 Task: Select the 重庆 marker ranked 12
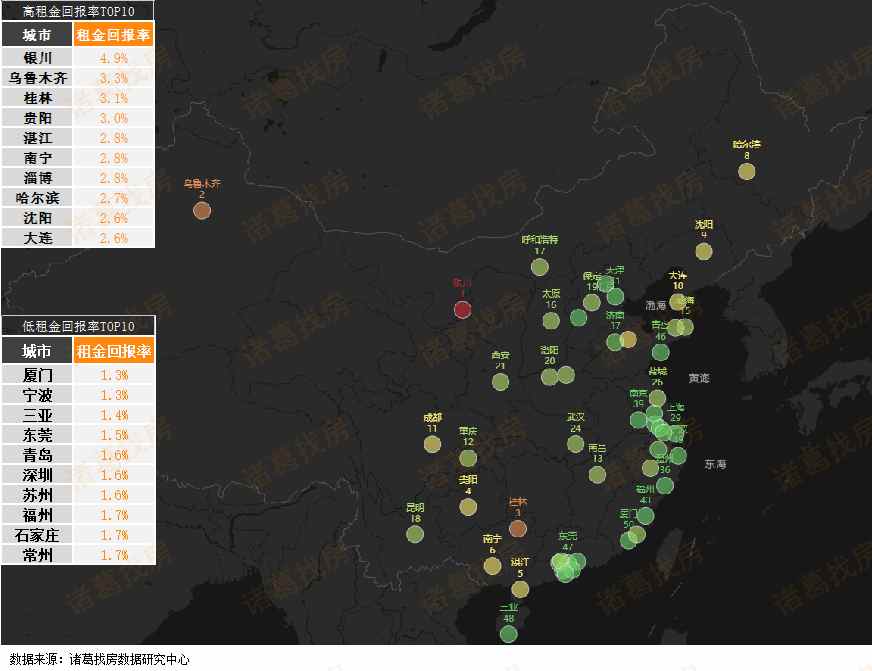pyautogui.click(x=468, y=458)
